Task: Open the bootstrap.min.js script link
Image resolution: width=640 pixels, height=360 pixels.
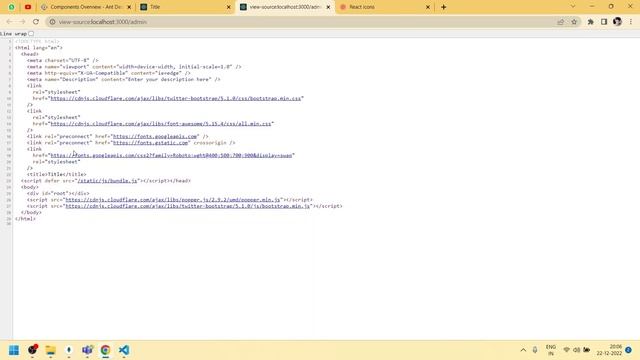Action: coord(188,206)
